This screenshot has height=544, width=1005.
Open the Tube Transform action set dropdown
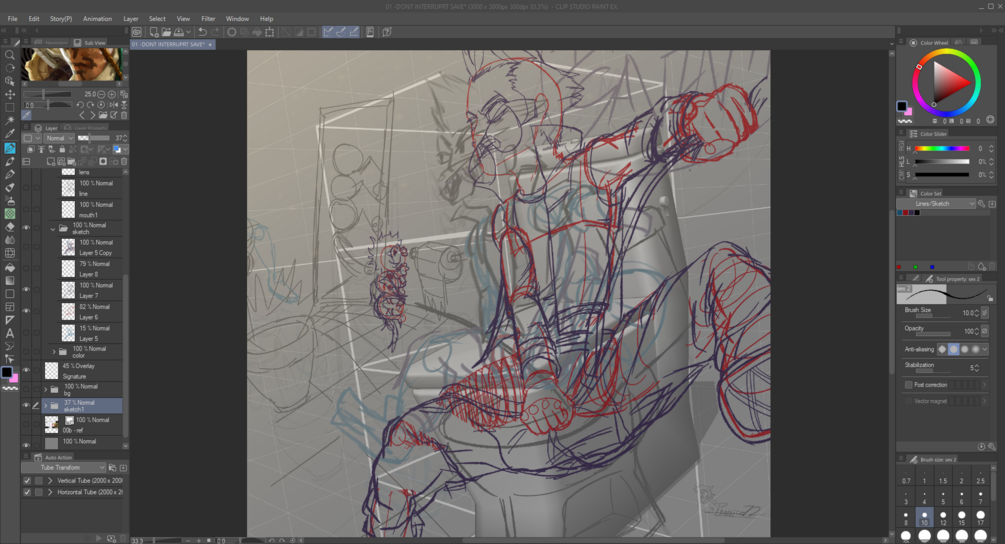pos(65,468)
